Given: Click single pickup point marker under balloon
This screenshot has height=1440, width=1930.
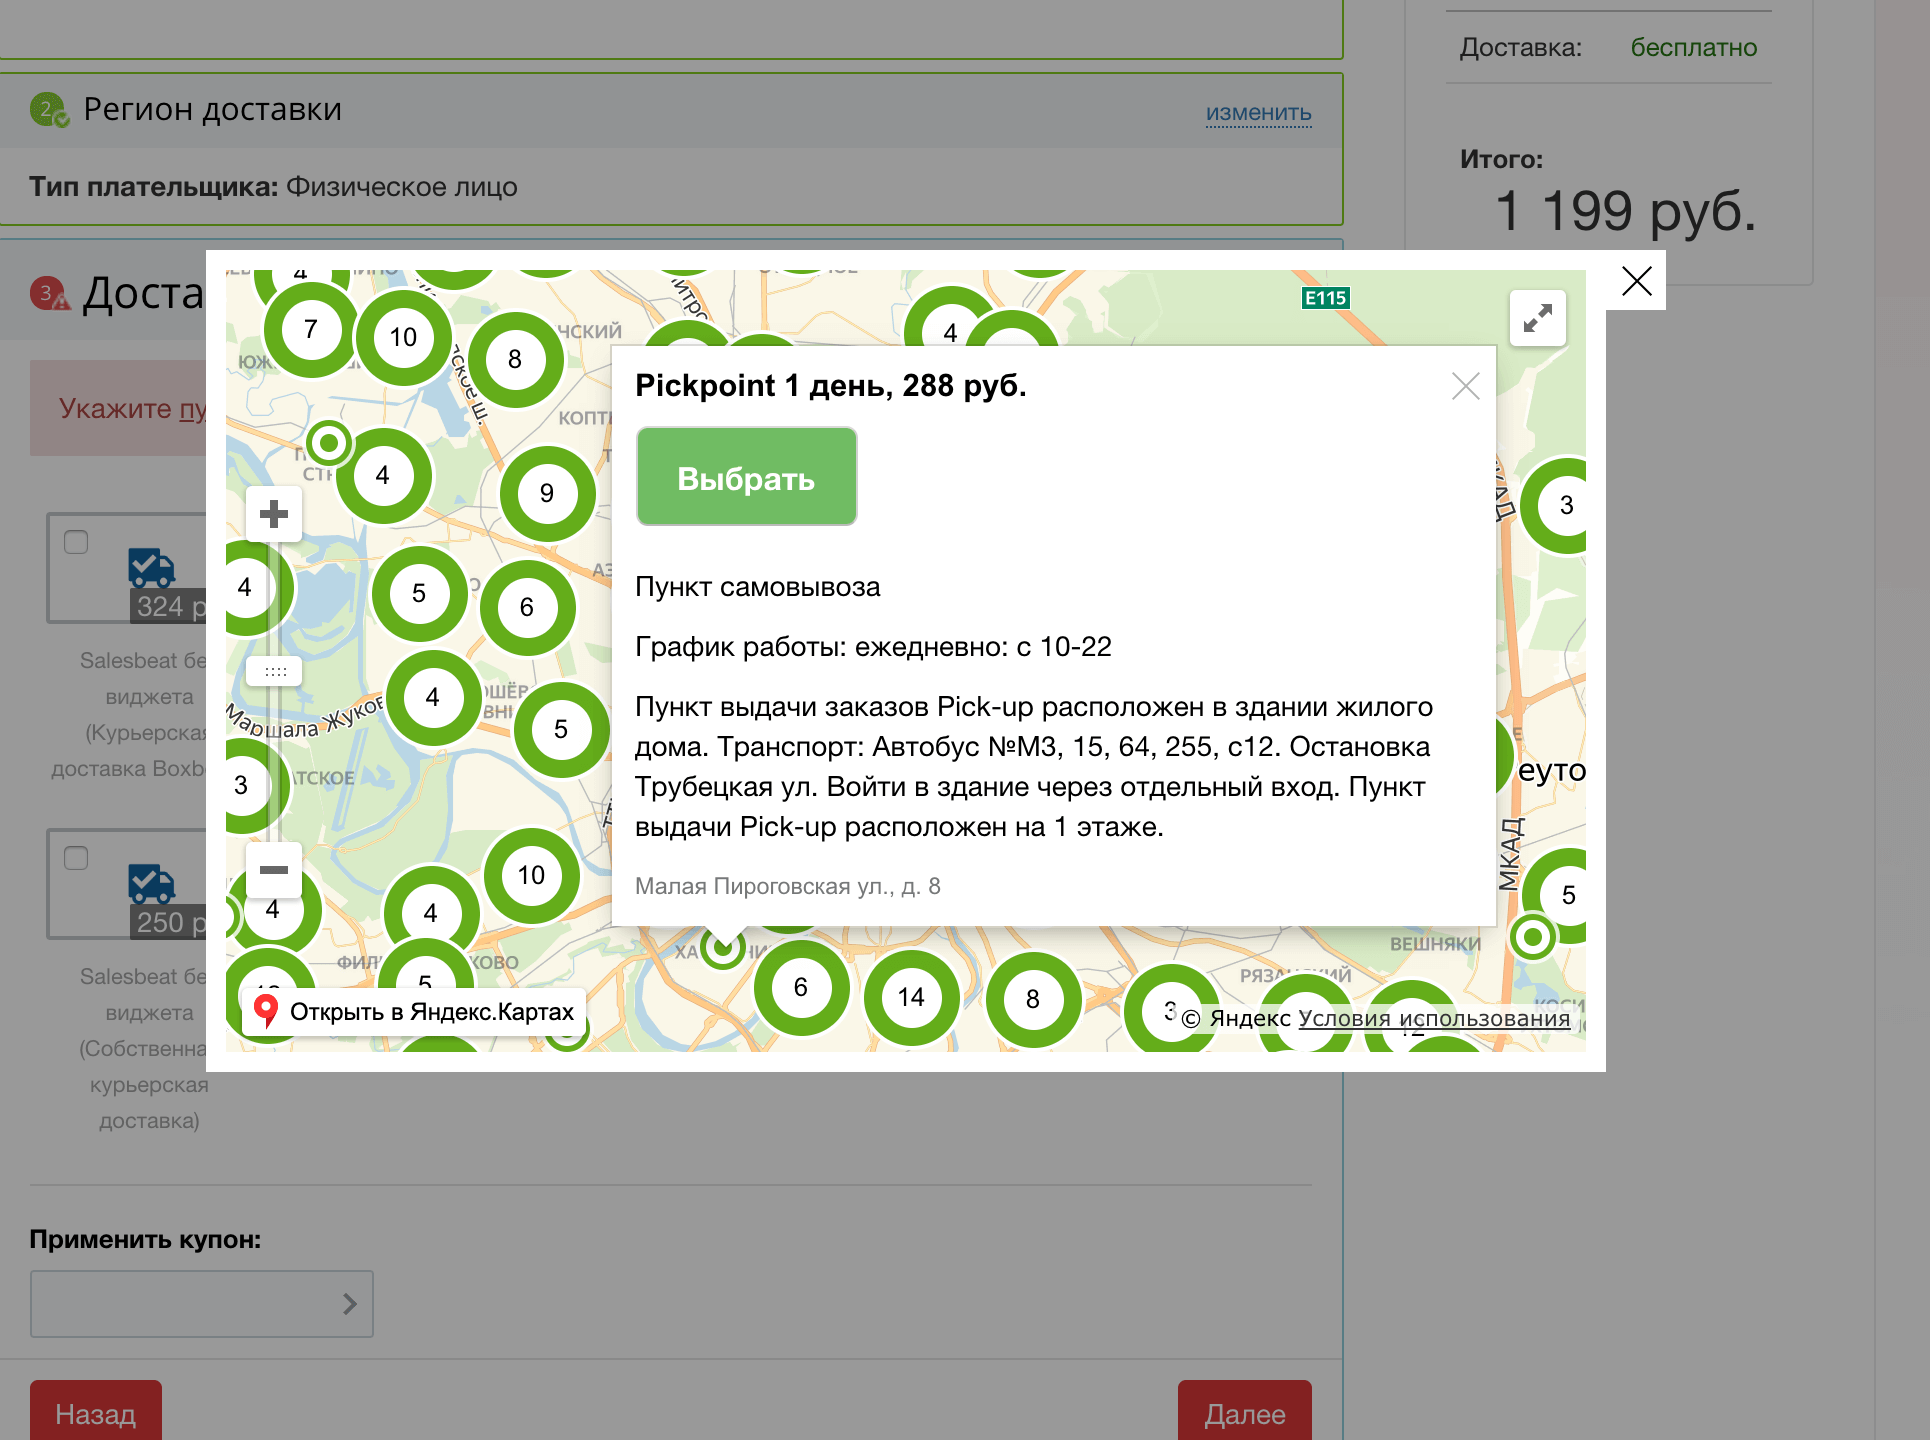Looking at the screenshot, I should coord(723,948).
